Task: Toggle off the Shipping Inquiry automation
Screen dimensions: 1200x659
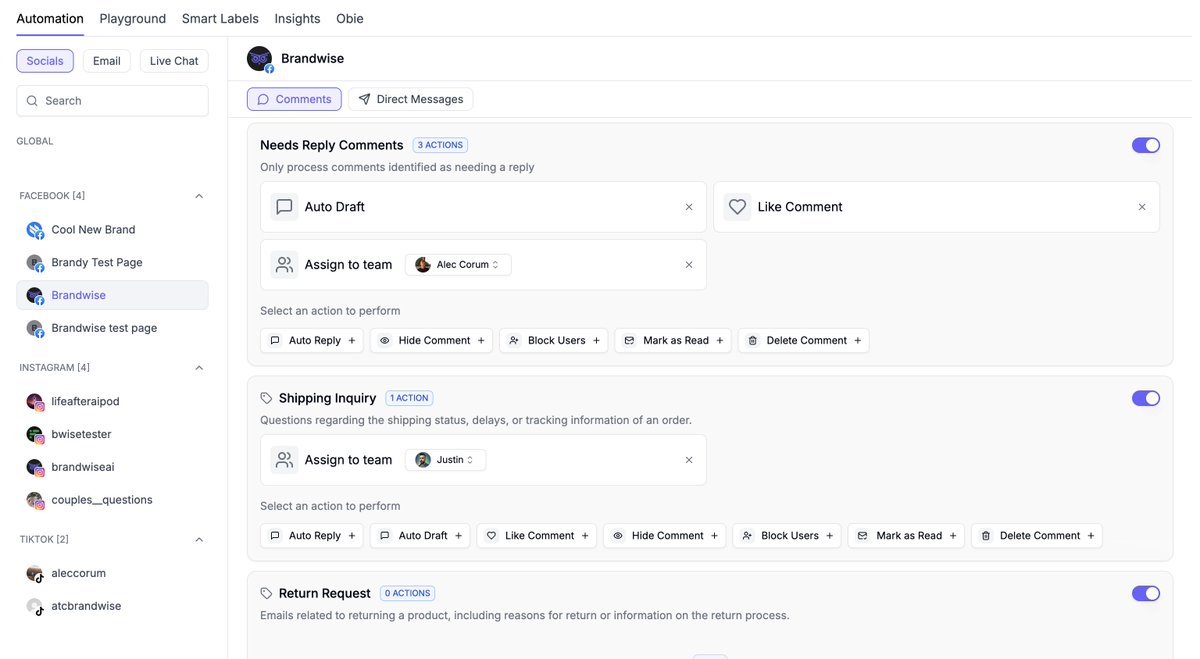Action: [1145, 397]
